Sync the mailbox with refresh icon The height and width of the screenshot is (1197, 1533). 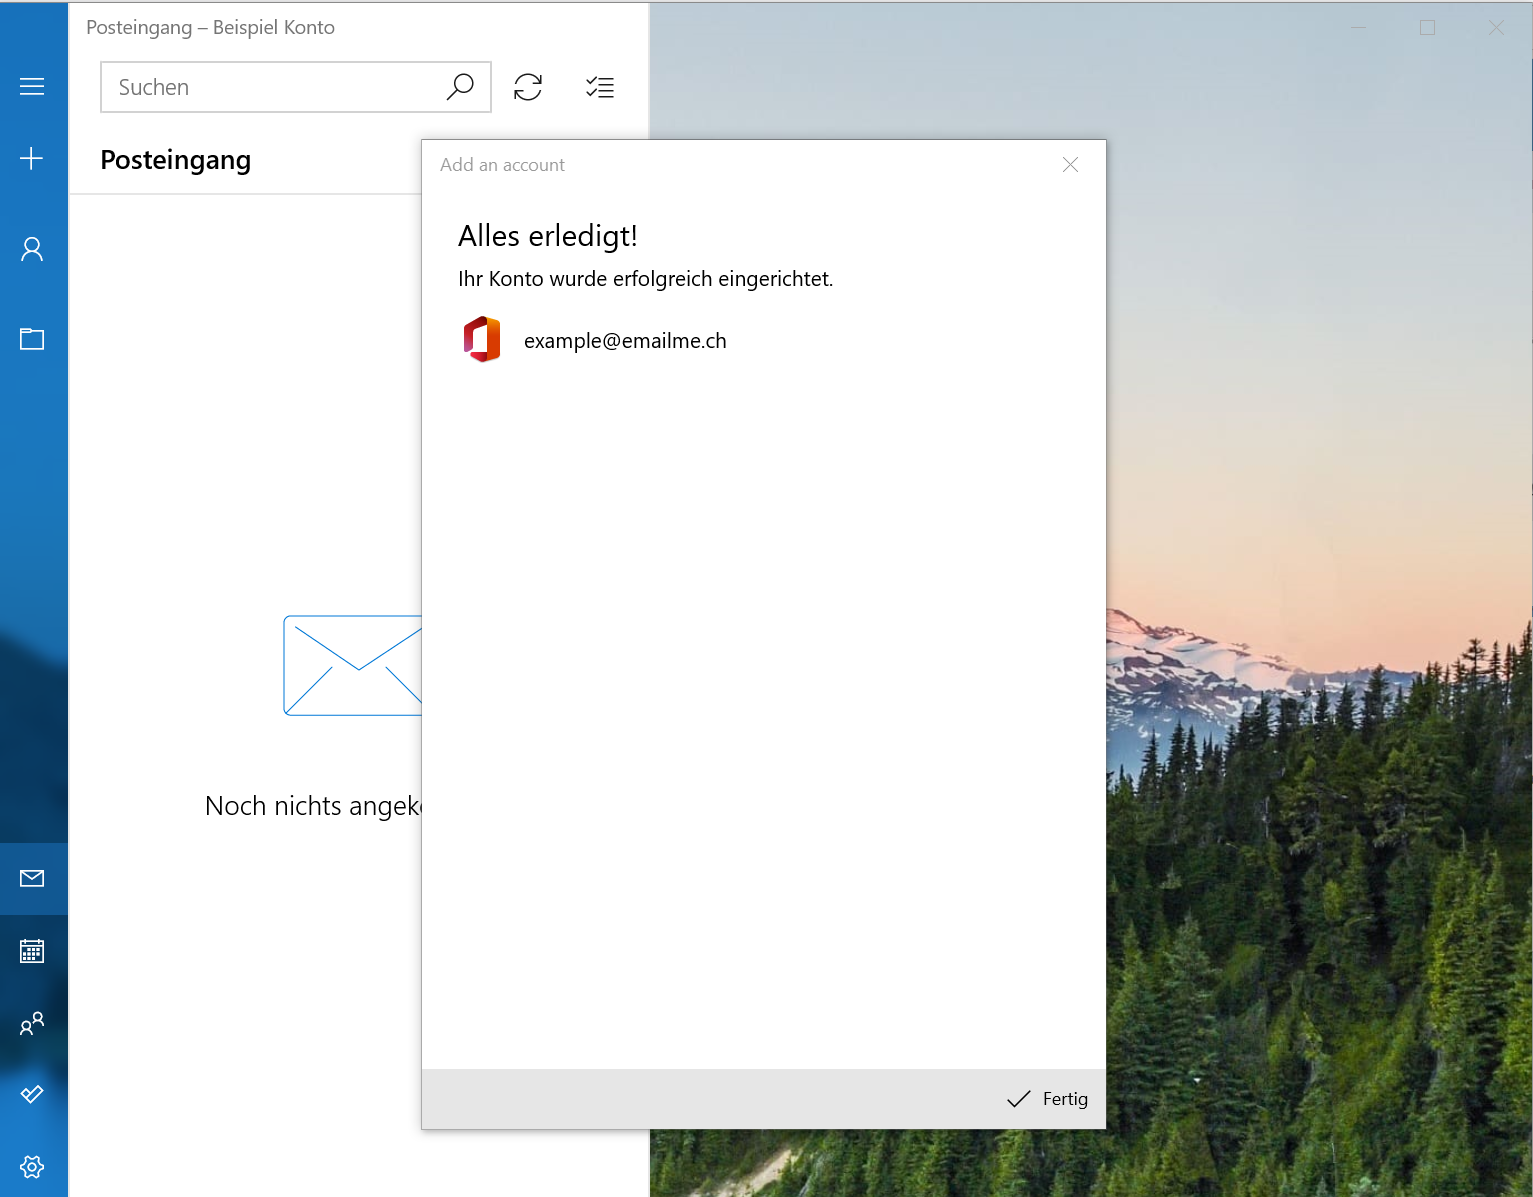528,87
